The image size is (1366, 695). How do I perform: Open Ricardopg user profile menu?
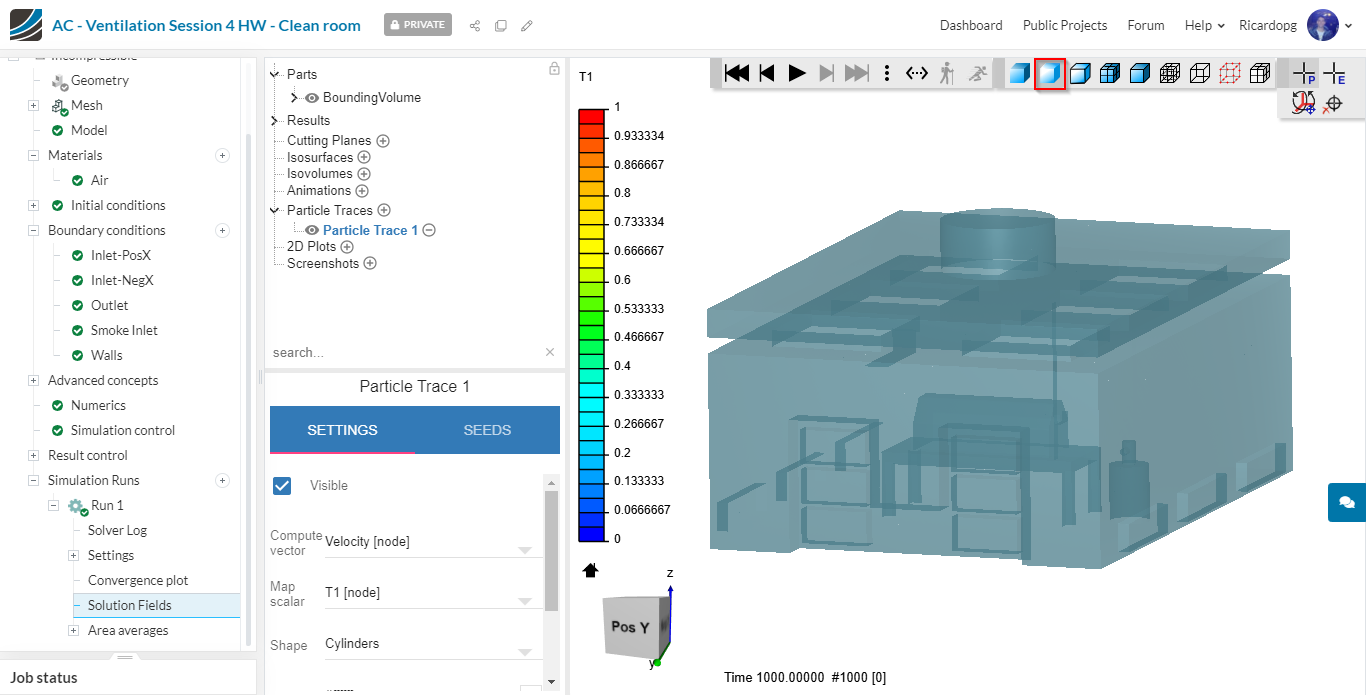(1297, 25)
